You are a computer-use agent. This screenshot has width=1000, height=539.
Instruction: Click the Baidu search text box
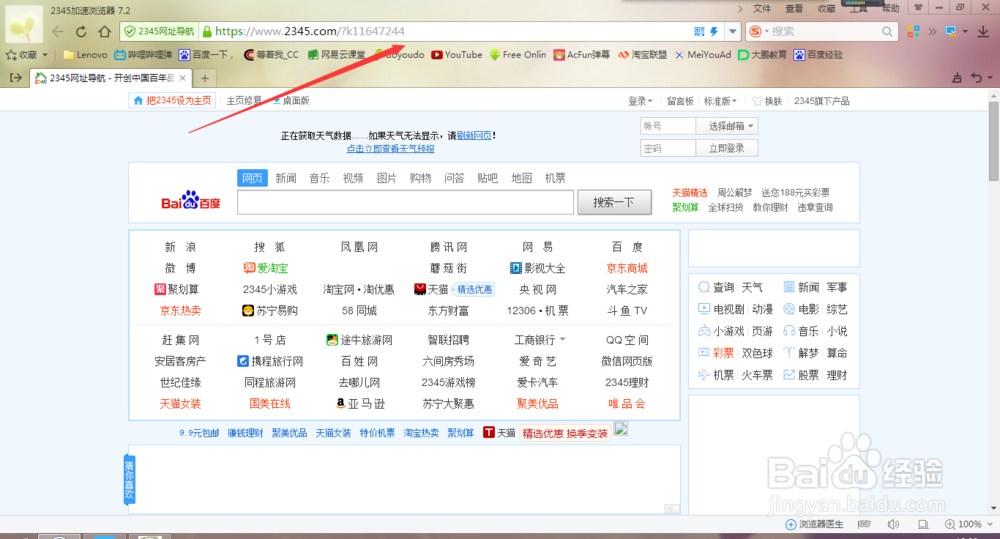coord(406,202)
